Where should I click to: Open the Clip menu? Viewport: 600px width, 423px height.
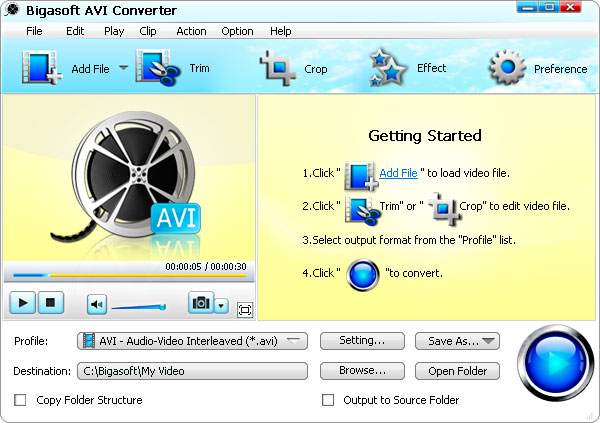tap(148, 31)
